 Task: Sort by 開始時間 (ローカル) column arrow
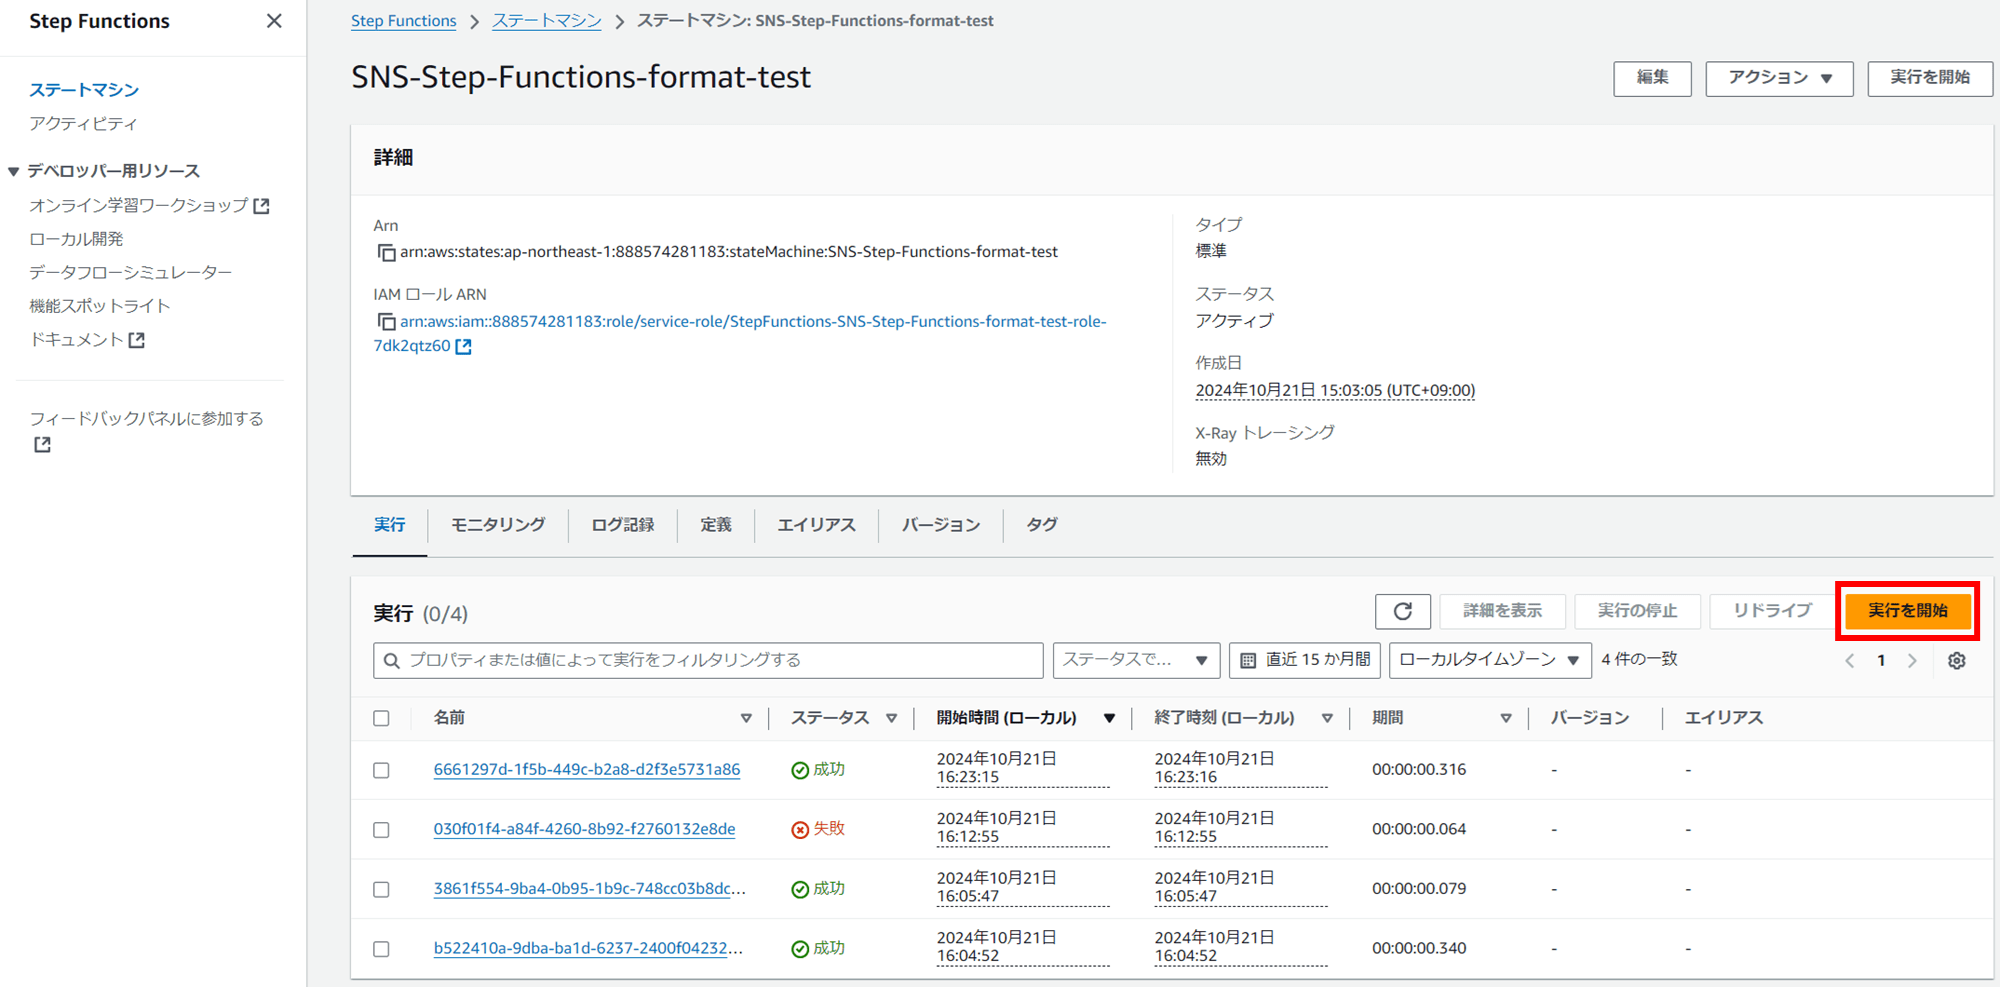pyautogui.click(x=1109, y=718)
